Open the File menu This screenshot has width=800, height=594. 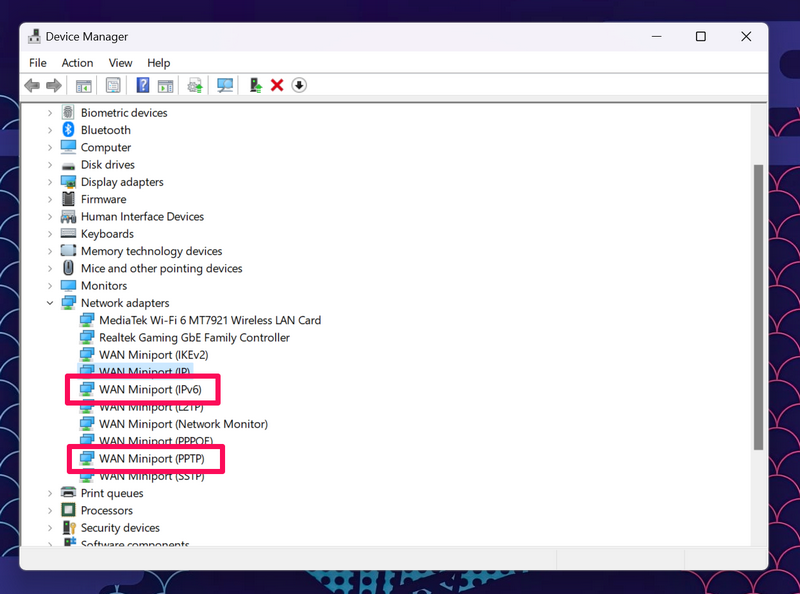click(x=38, y=63)
